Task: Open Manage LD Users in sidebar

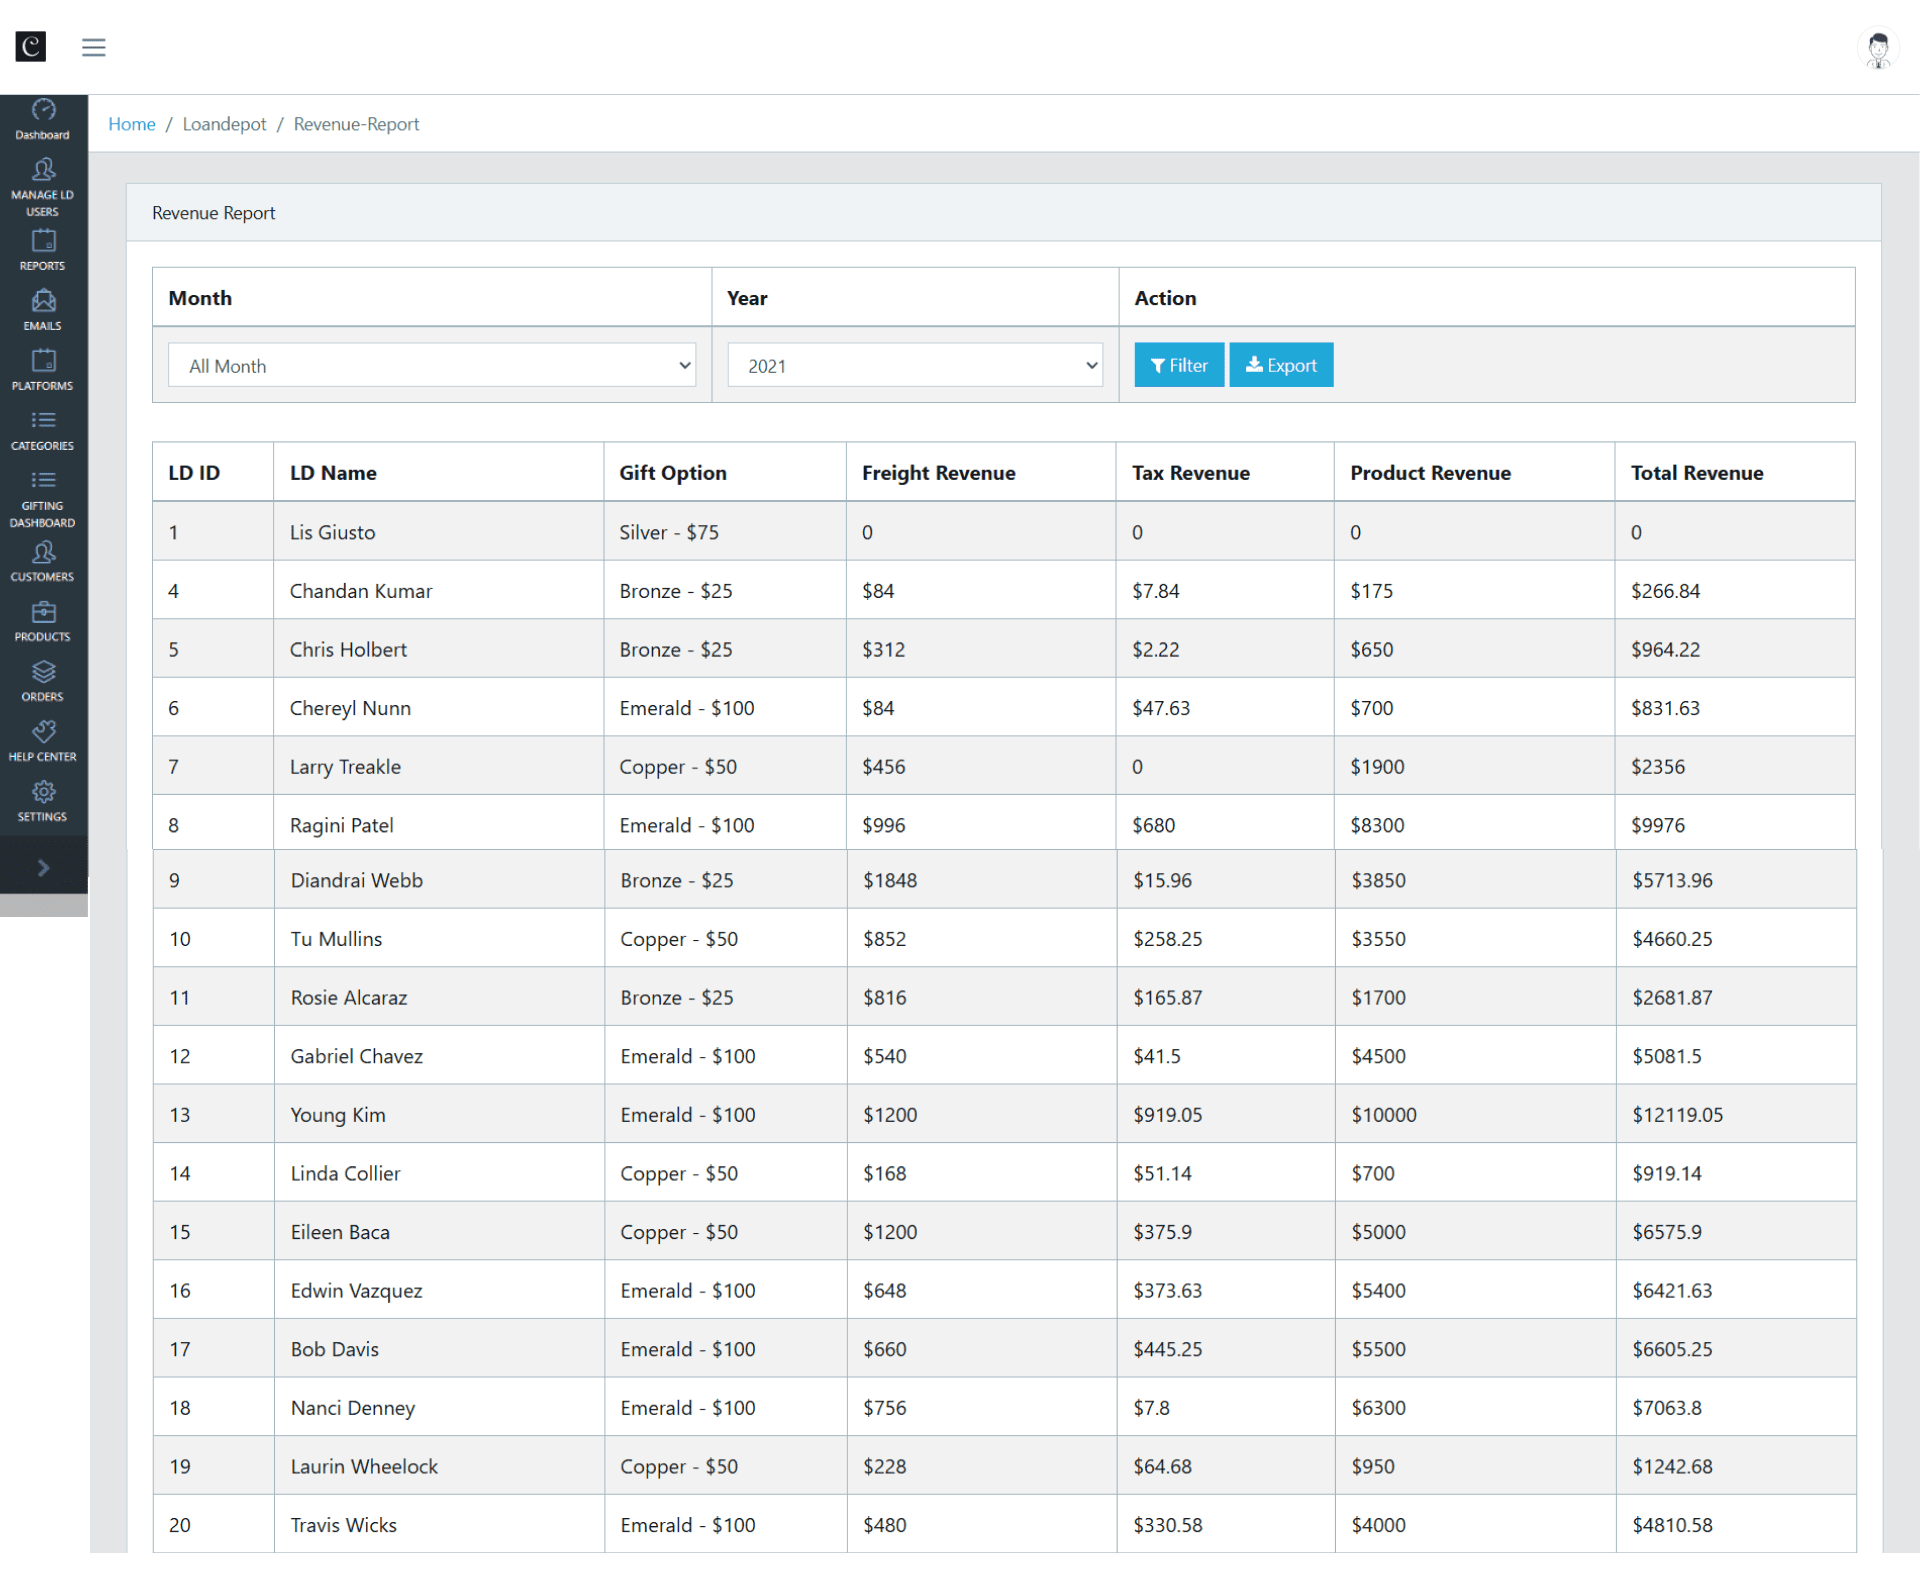Action: (x=43, y=186)
